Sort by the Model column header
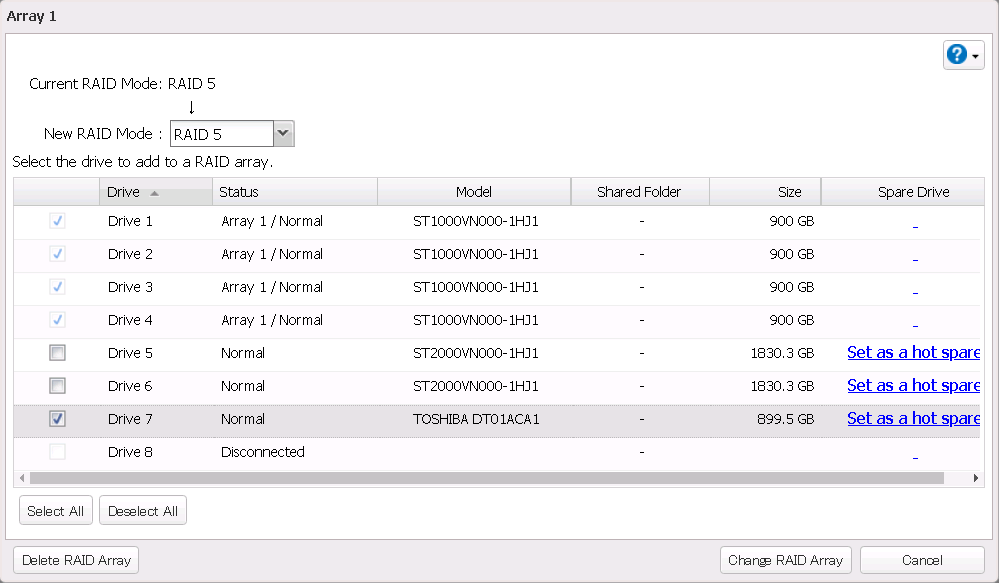999x583 pixels. click(474, 192)
